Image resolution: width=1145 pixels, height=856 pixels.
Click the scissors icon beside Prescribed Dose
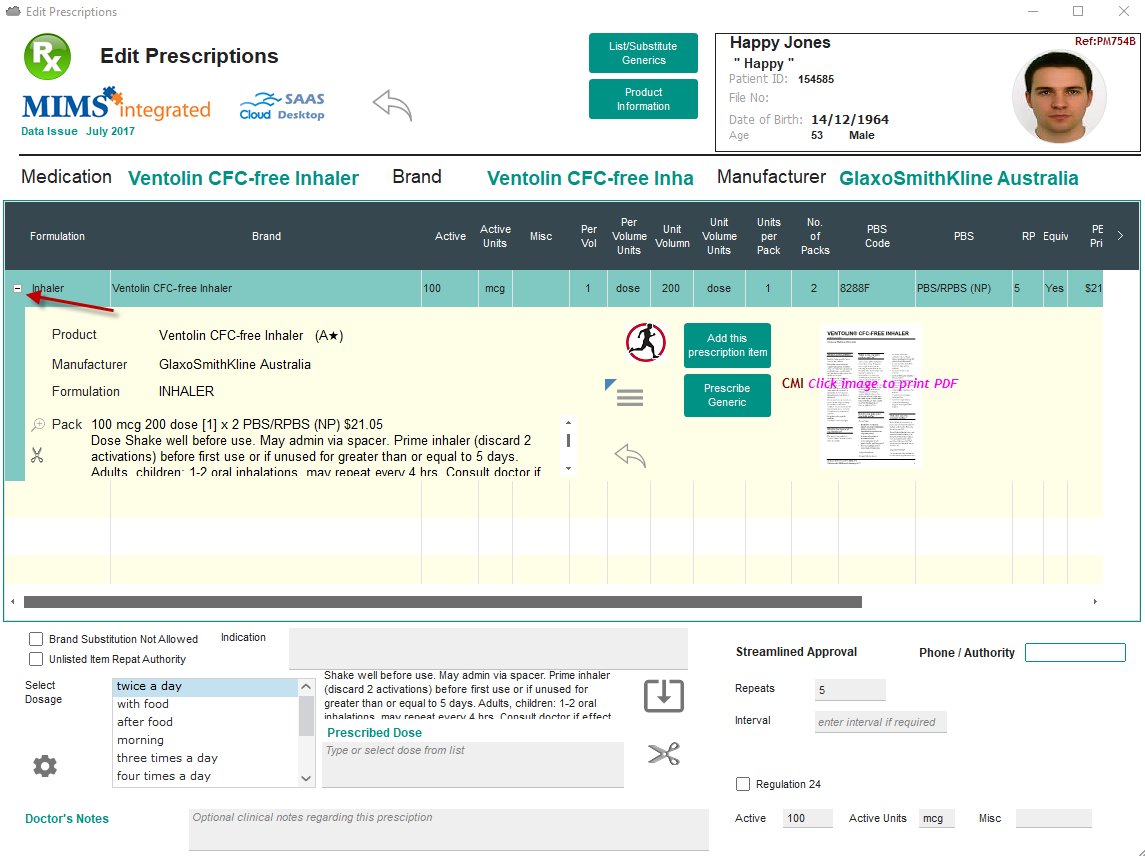(x=664, y=754)
